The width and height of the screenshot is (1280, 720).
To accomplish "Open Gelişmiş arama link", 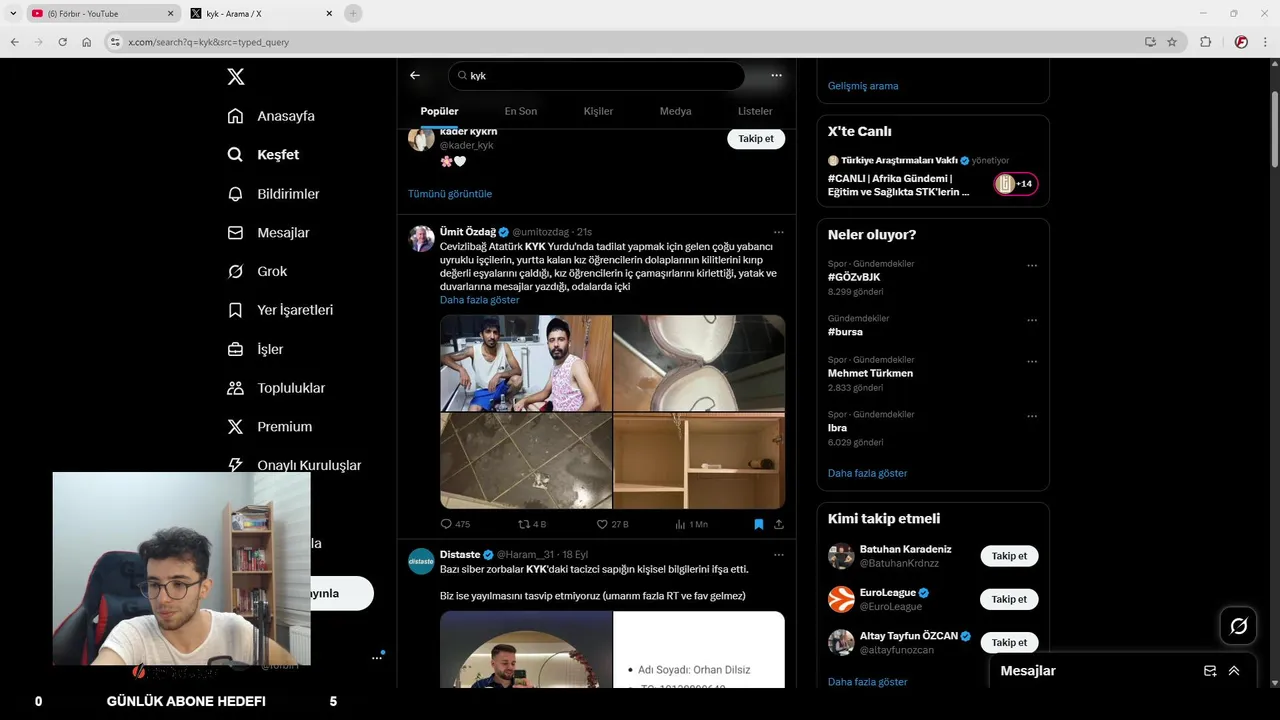I will pos(863,86).
